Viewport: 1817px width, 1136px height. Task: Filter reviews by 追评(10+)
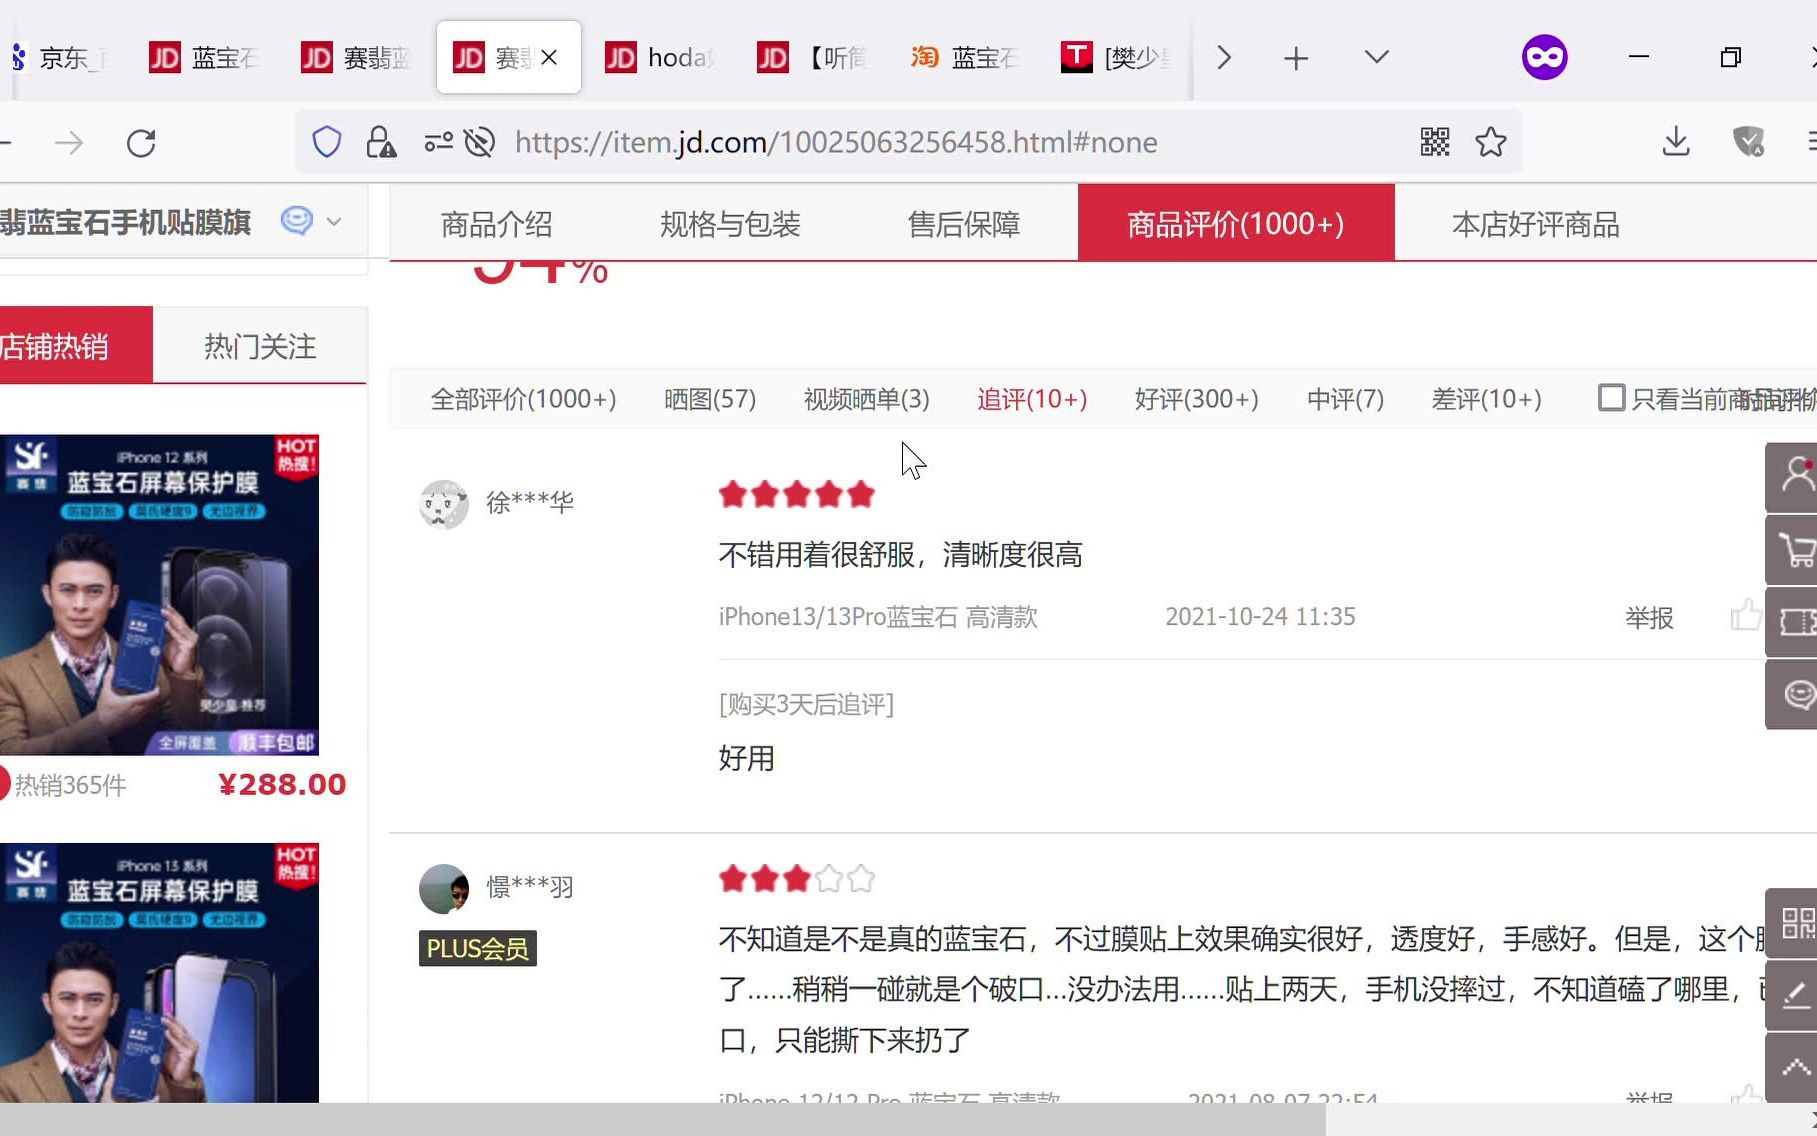(1032, 399)
